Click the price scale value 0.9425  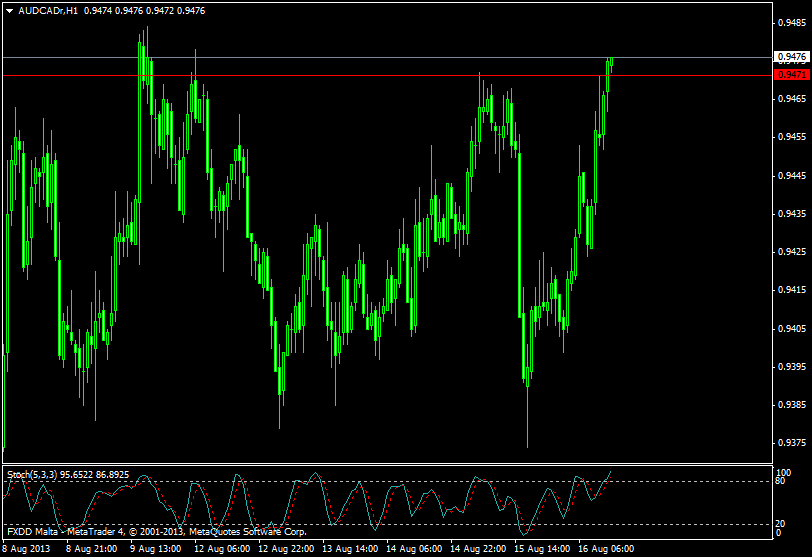(x=792, y=252)
